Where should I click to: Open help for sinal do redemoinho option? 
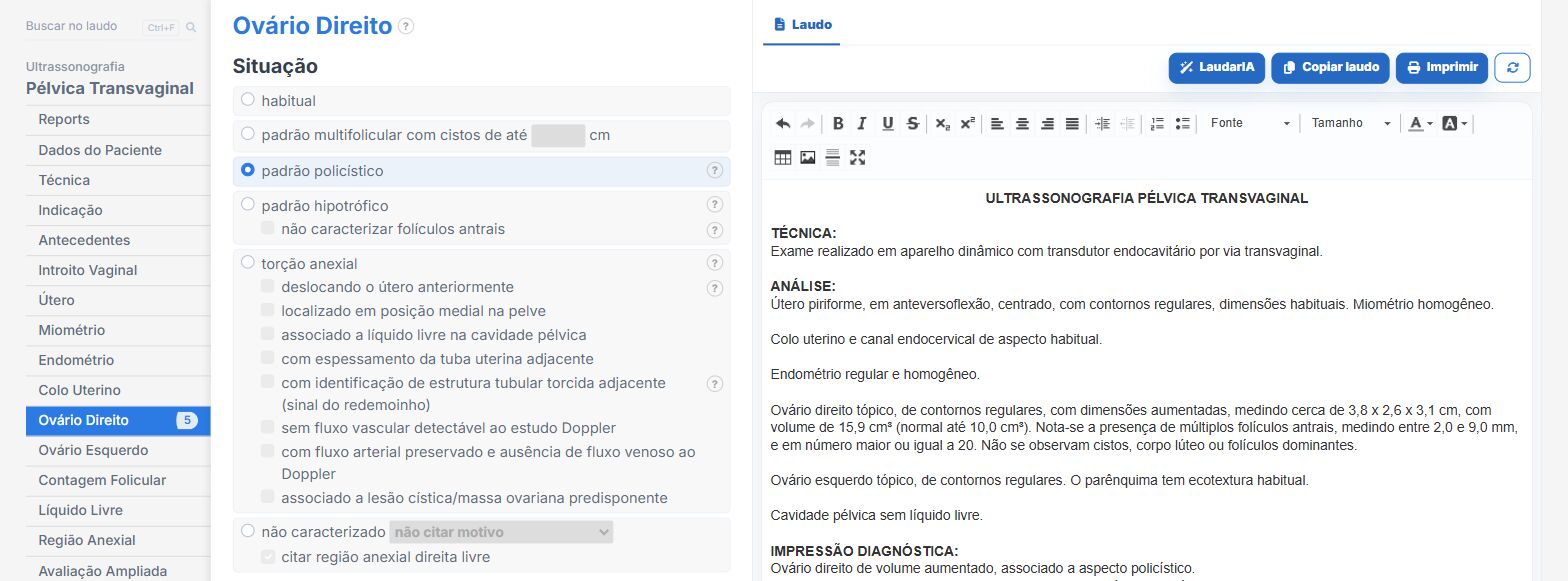715,383
